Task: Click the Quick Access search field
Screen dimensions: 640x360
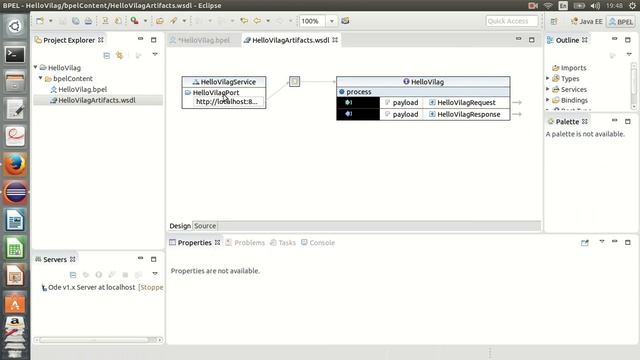Action: click(x=512, y=21)
